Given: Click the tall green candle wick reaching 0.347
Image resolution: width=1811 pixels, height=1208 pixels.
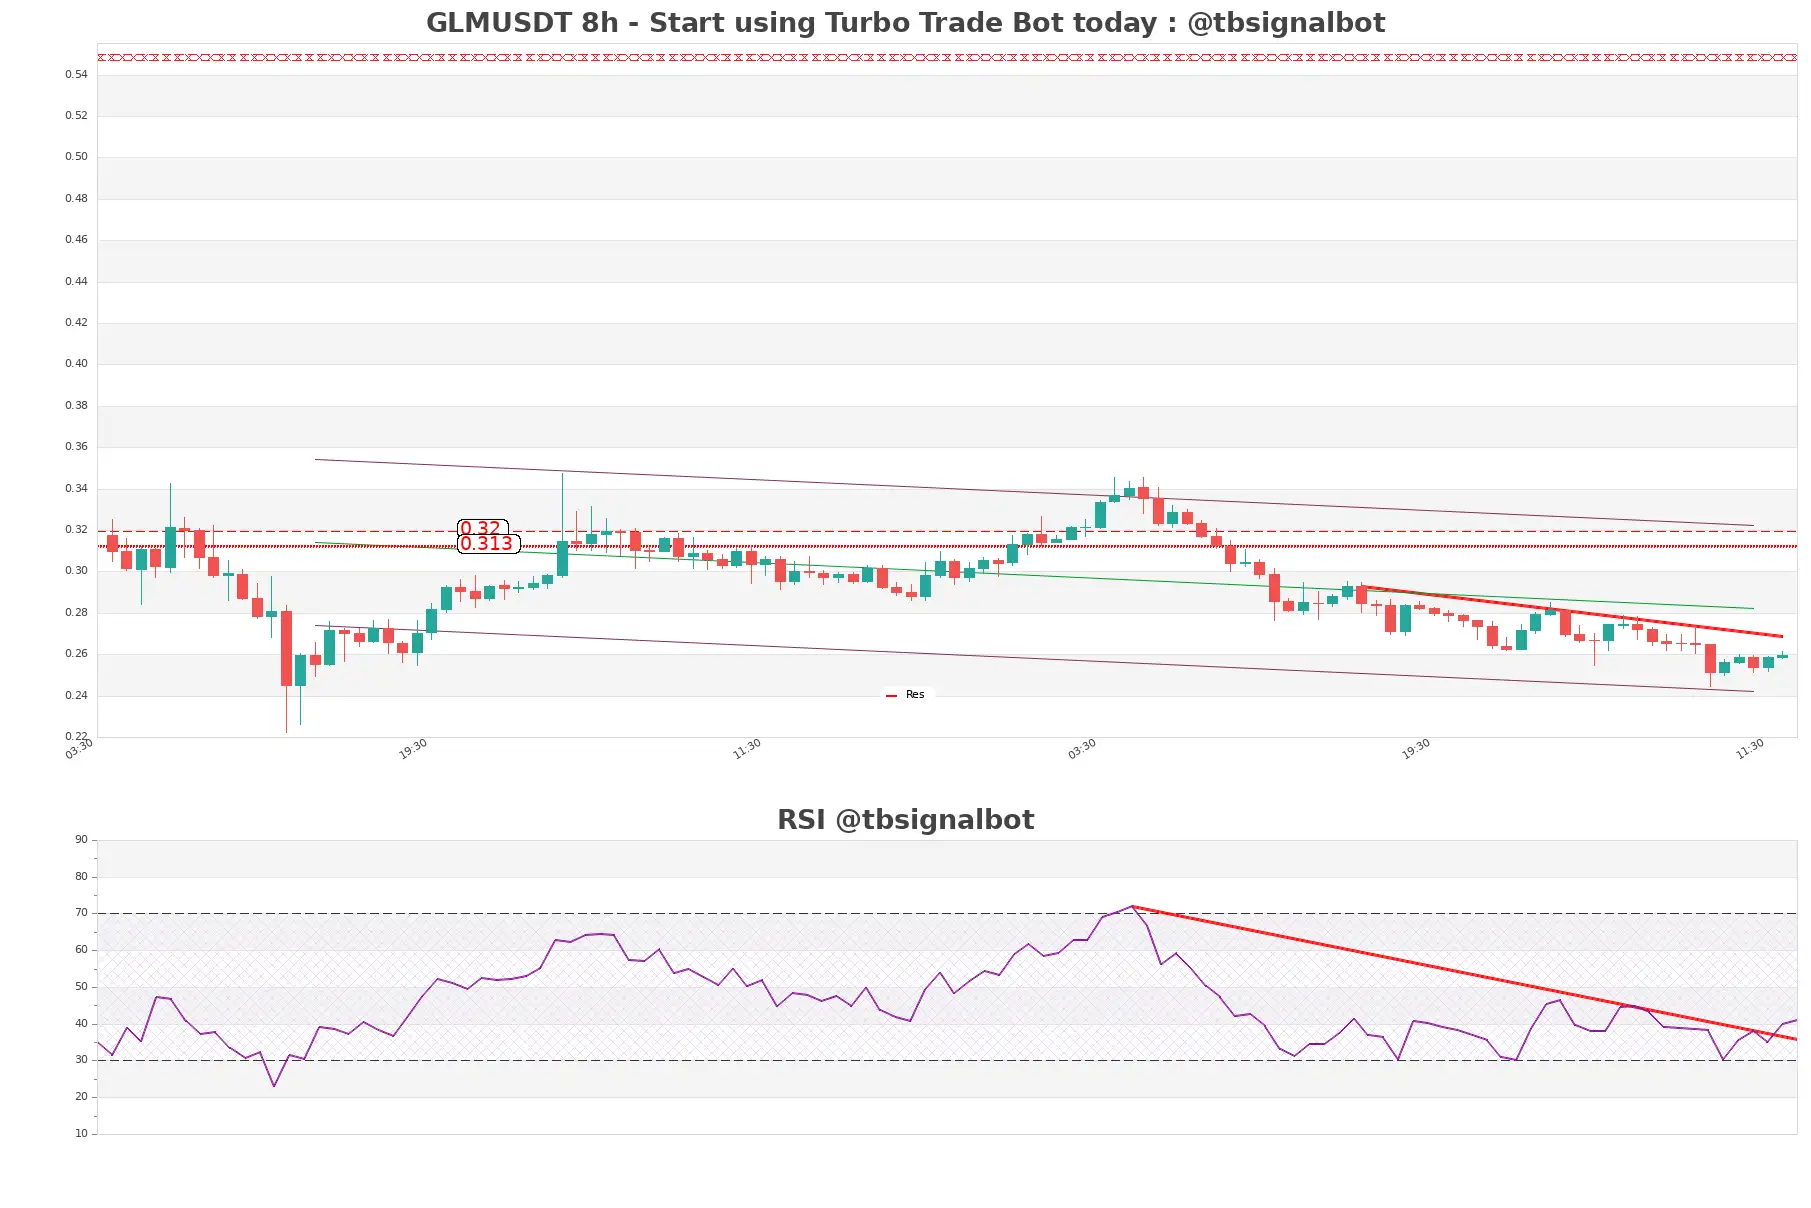Looking at the screenshot, I should 562,524.
